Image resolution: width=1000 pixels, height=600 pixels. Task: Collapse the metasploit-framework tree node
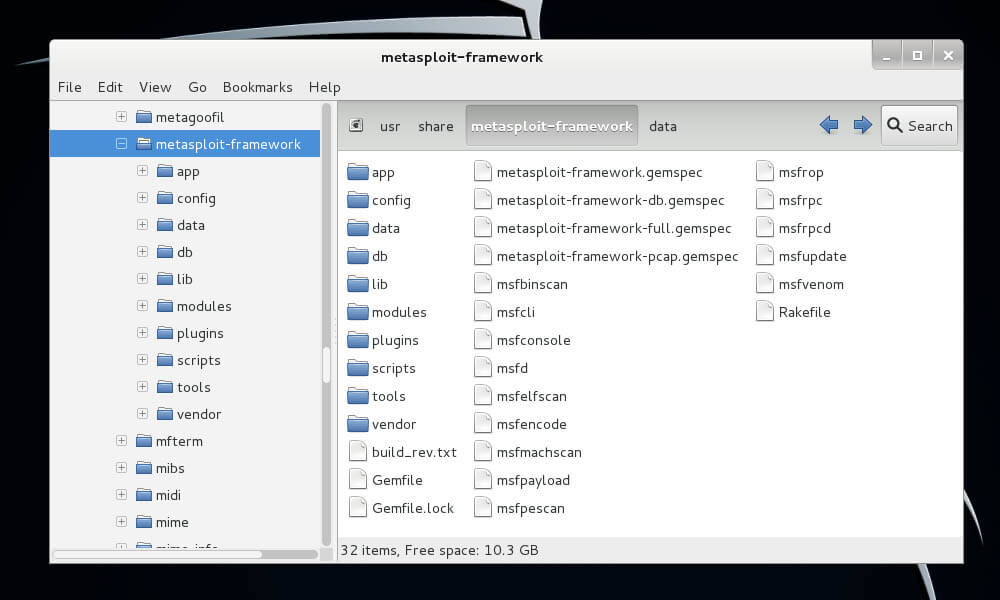click(x=121, y=144)
